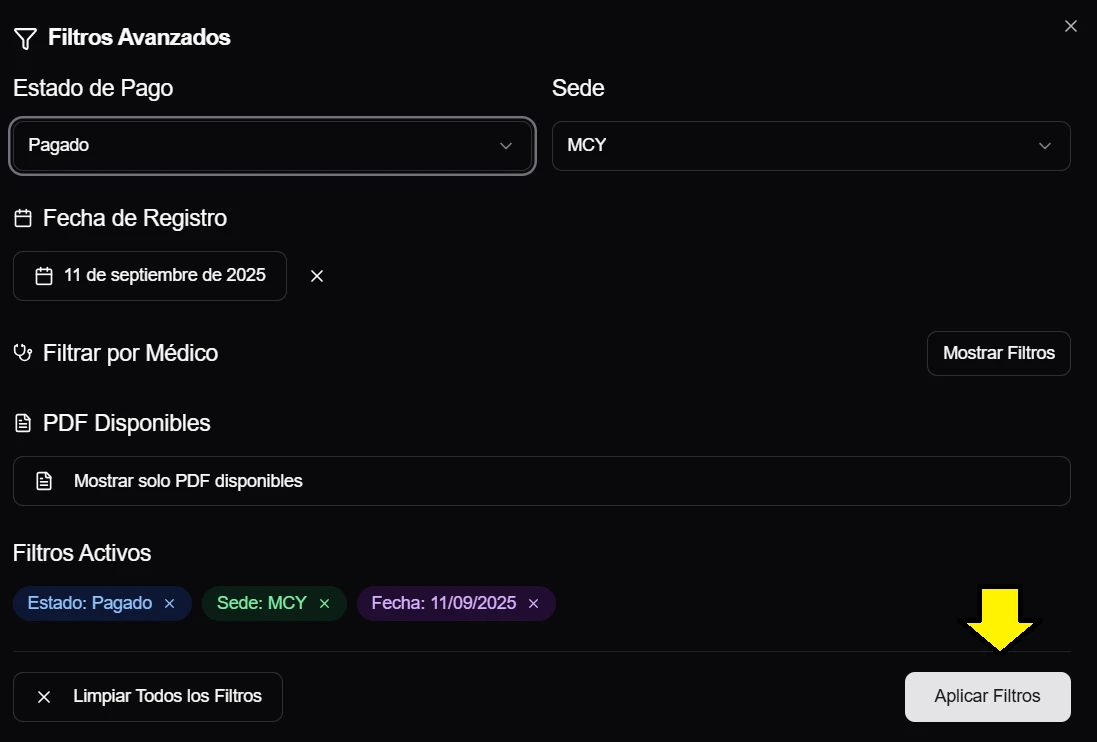Screen dimensions: 1097x742
Task: Clear the selected registration date
Action: [x=317, y=276]
